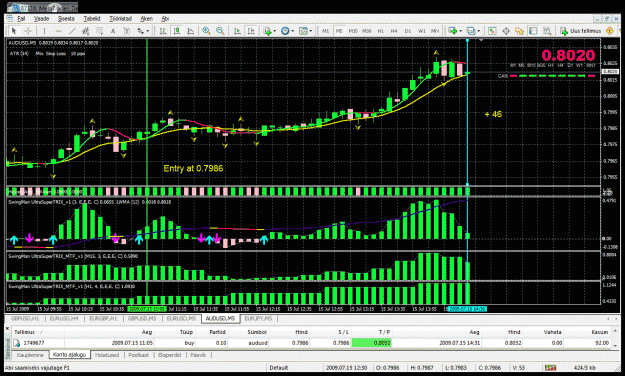Select the AUDUSD,M5 chart tab
The image size is (625, 376).
[x=220, y=319]
